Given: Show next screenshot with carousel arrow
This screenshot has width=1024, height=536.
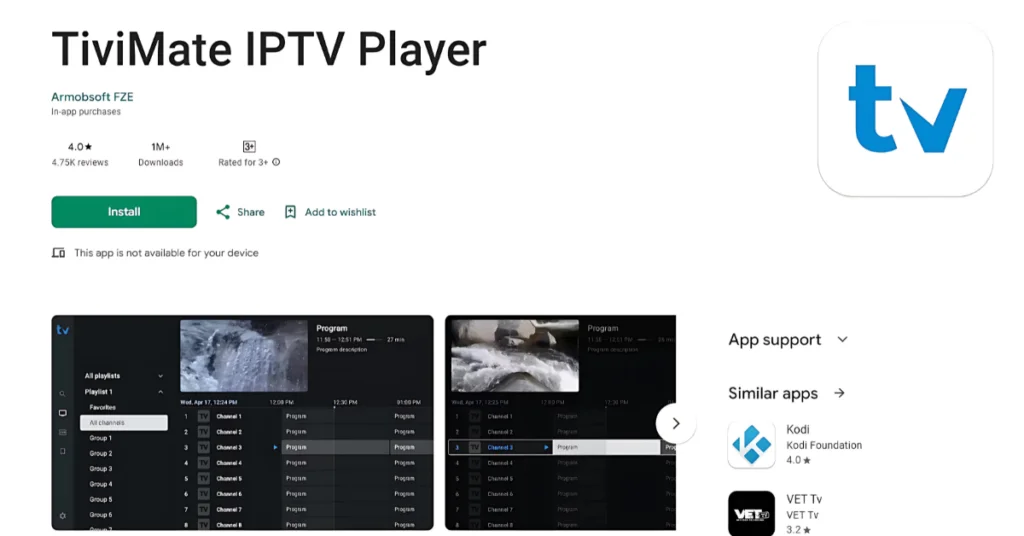Looking at the screenshot, I should pos(676,423).
